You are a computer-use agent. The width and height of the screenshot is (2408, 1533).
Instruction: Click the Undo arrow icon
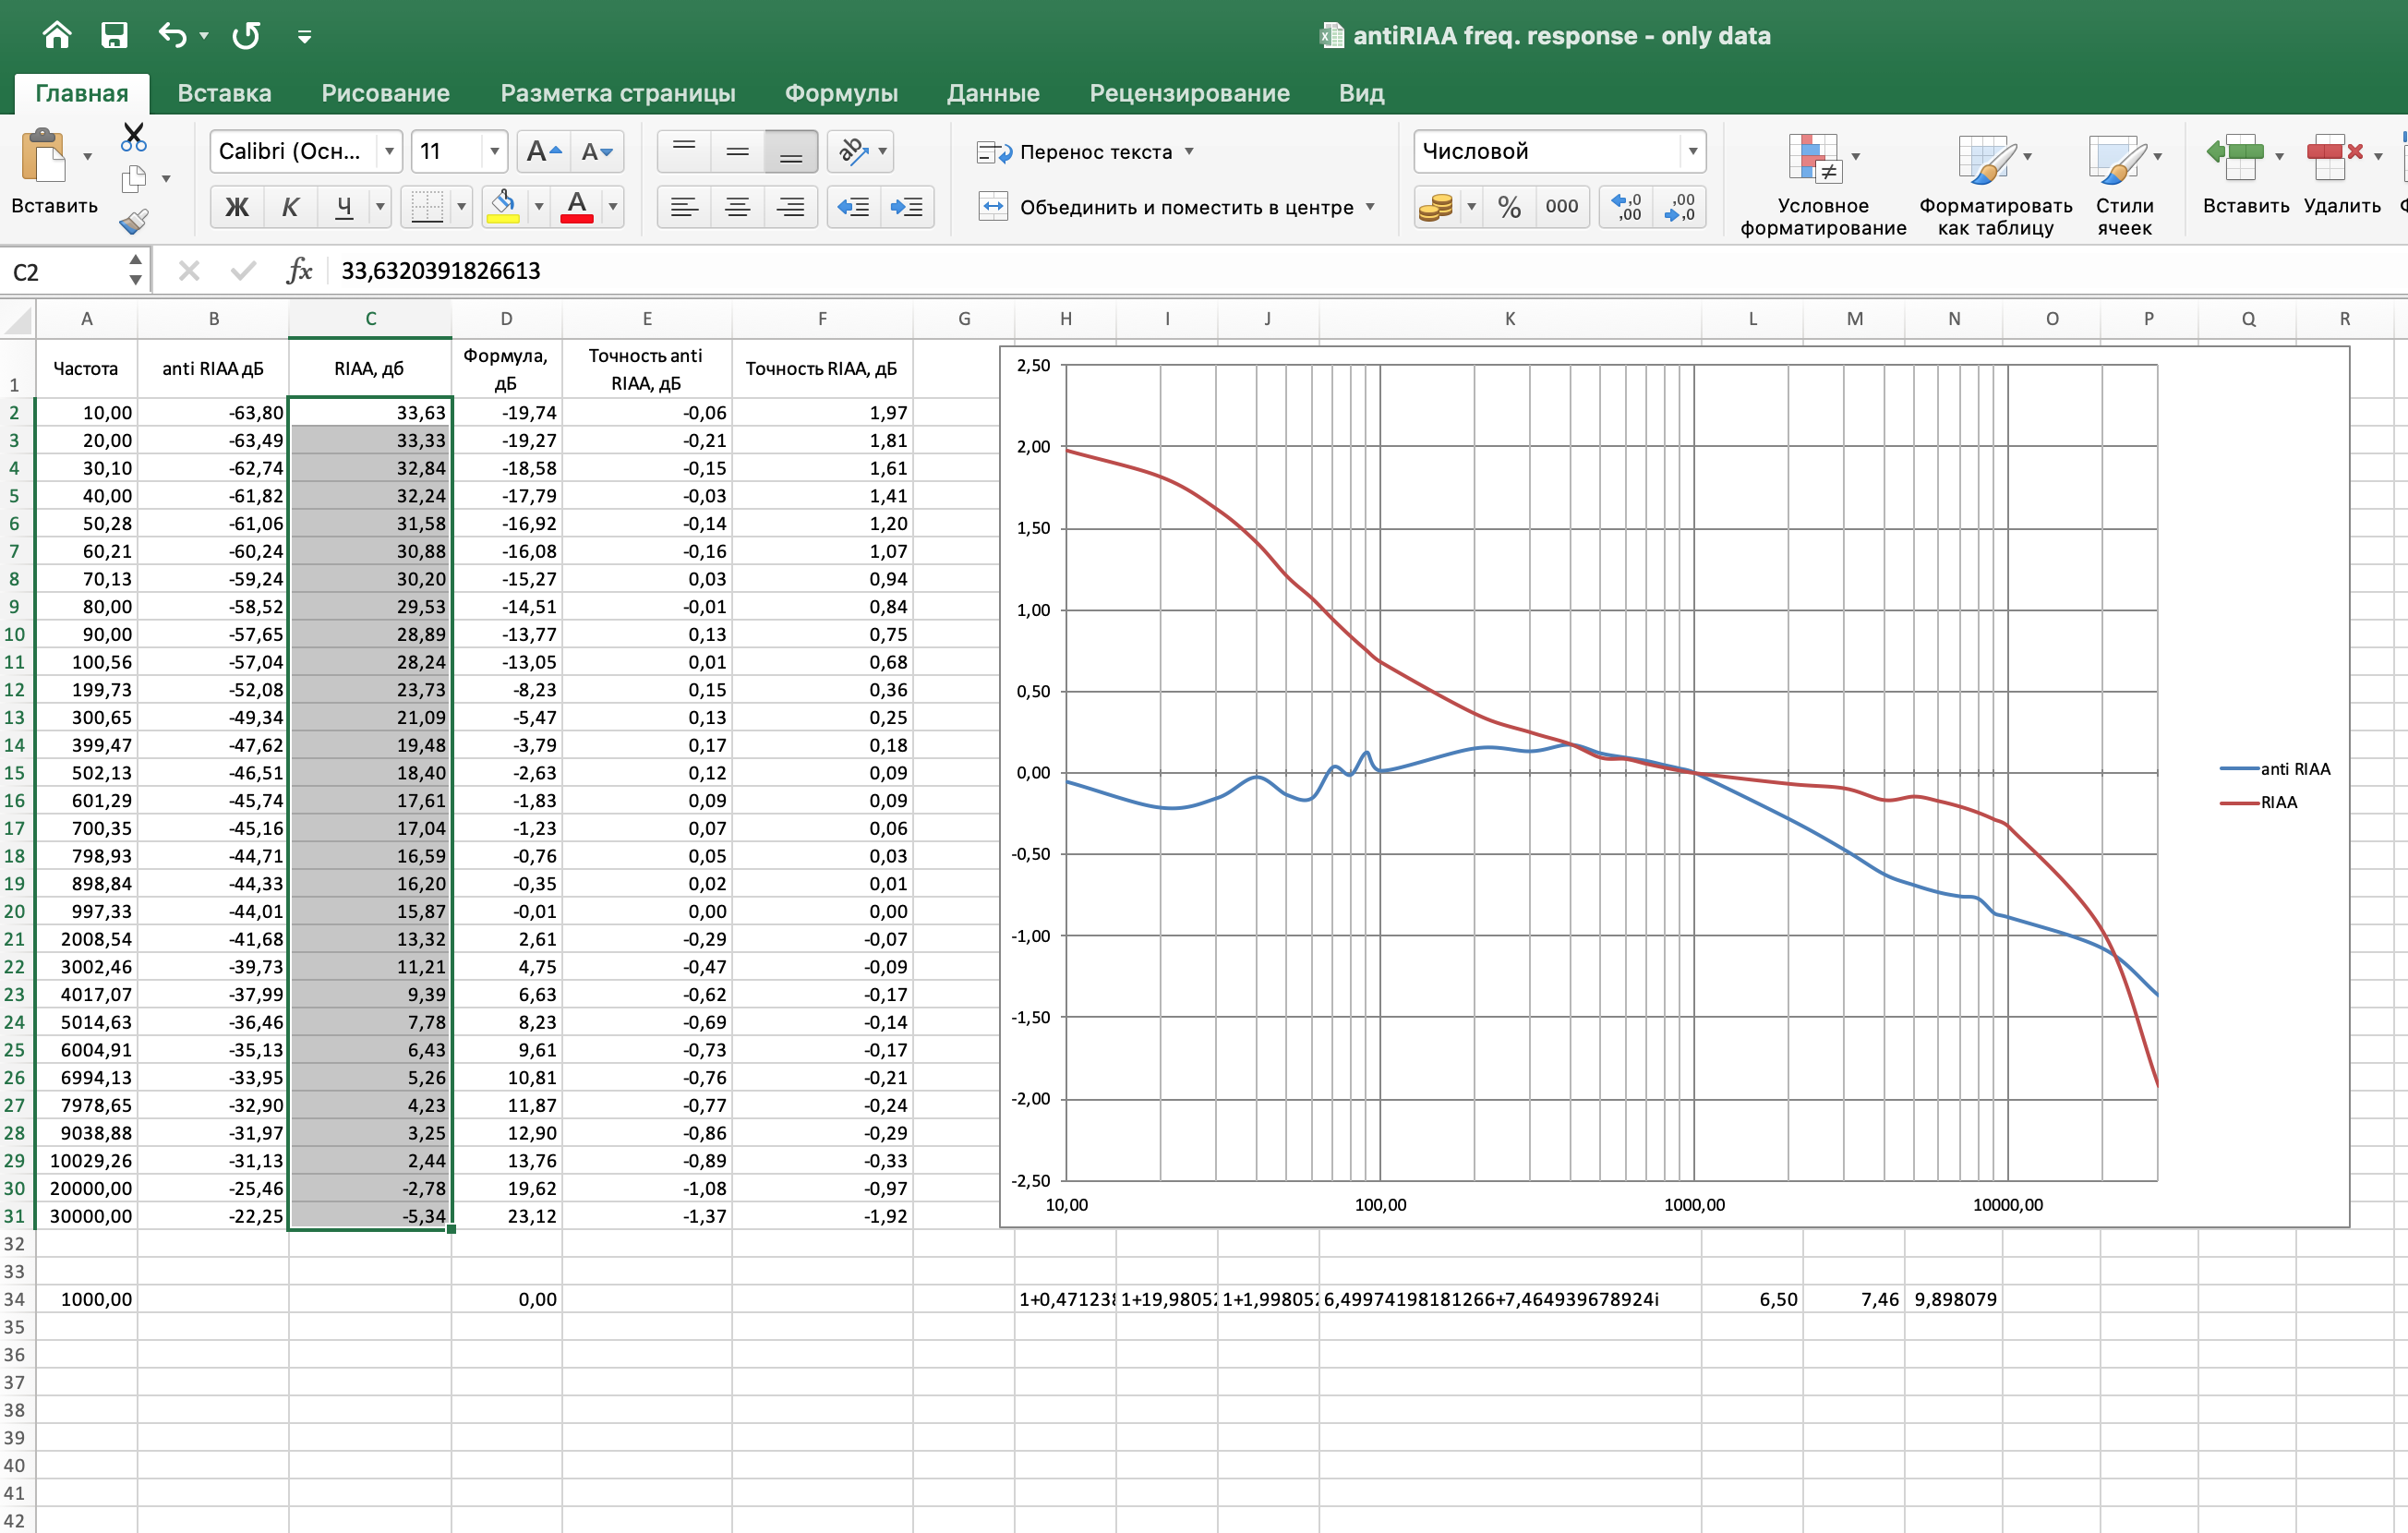[x=172, y=36]
